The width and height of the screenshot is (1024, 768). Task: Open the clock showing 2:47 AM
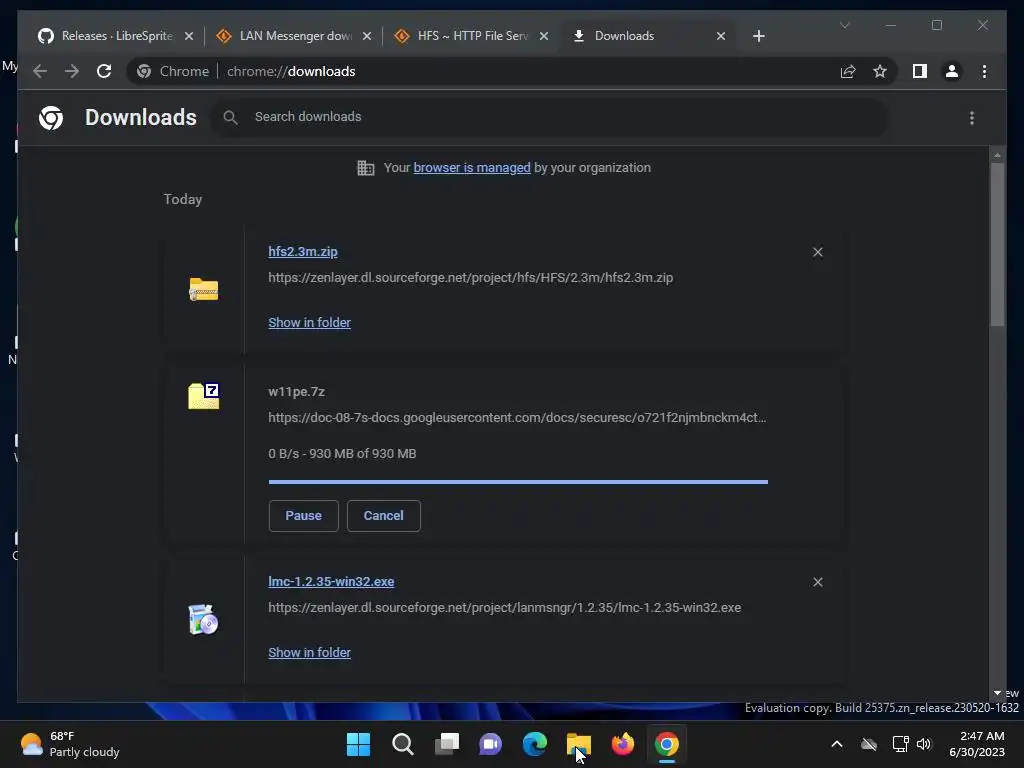tap(977, 744)
